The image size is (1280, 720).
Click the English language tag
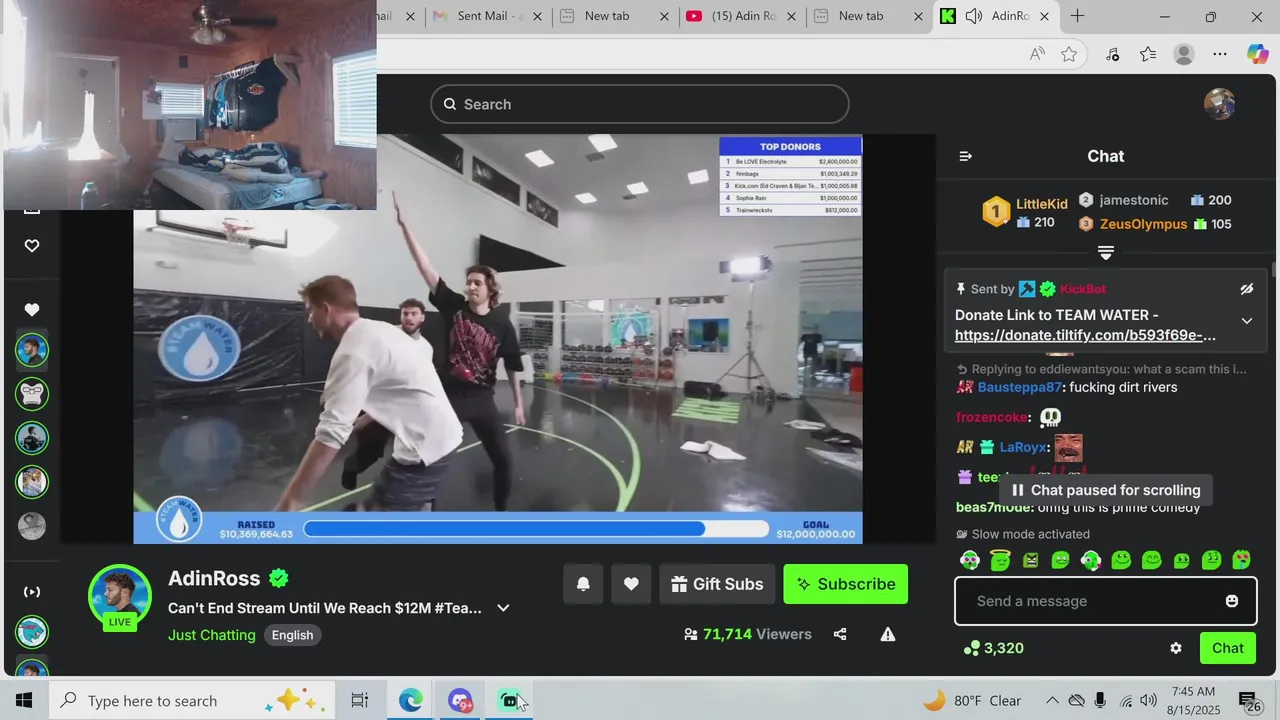[x=292, y=635]
